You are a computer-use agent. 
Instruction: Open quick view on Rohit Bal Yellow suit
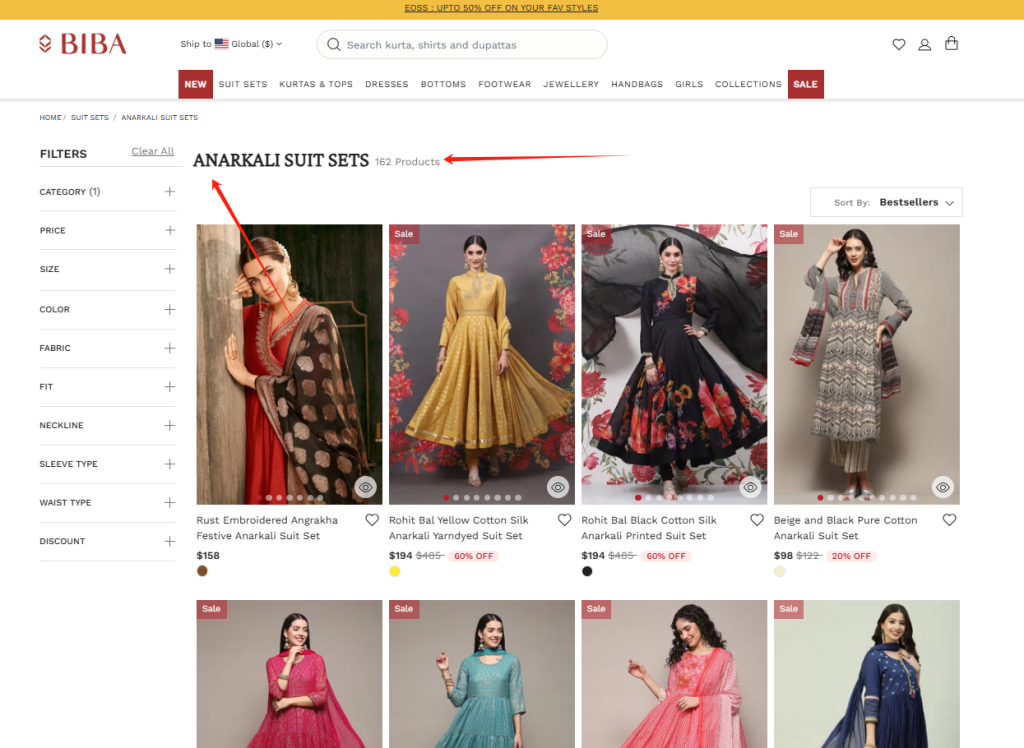point(557,487)
